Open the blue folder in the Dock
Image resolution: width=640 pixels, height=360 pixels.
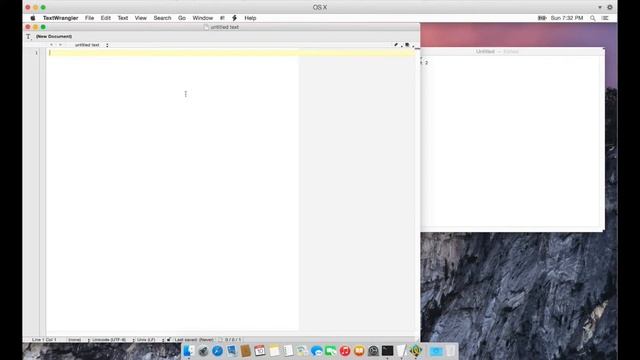436,351
